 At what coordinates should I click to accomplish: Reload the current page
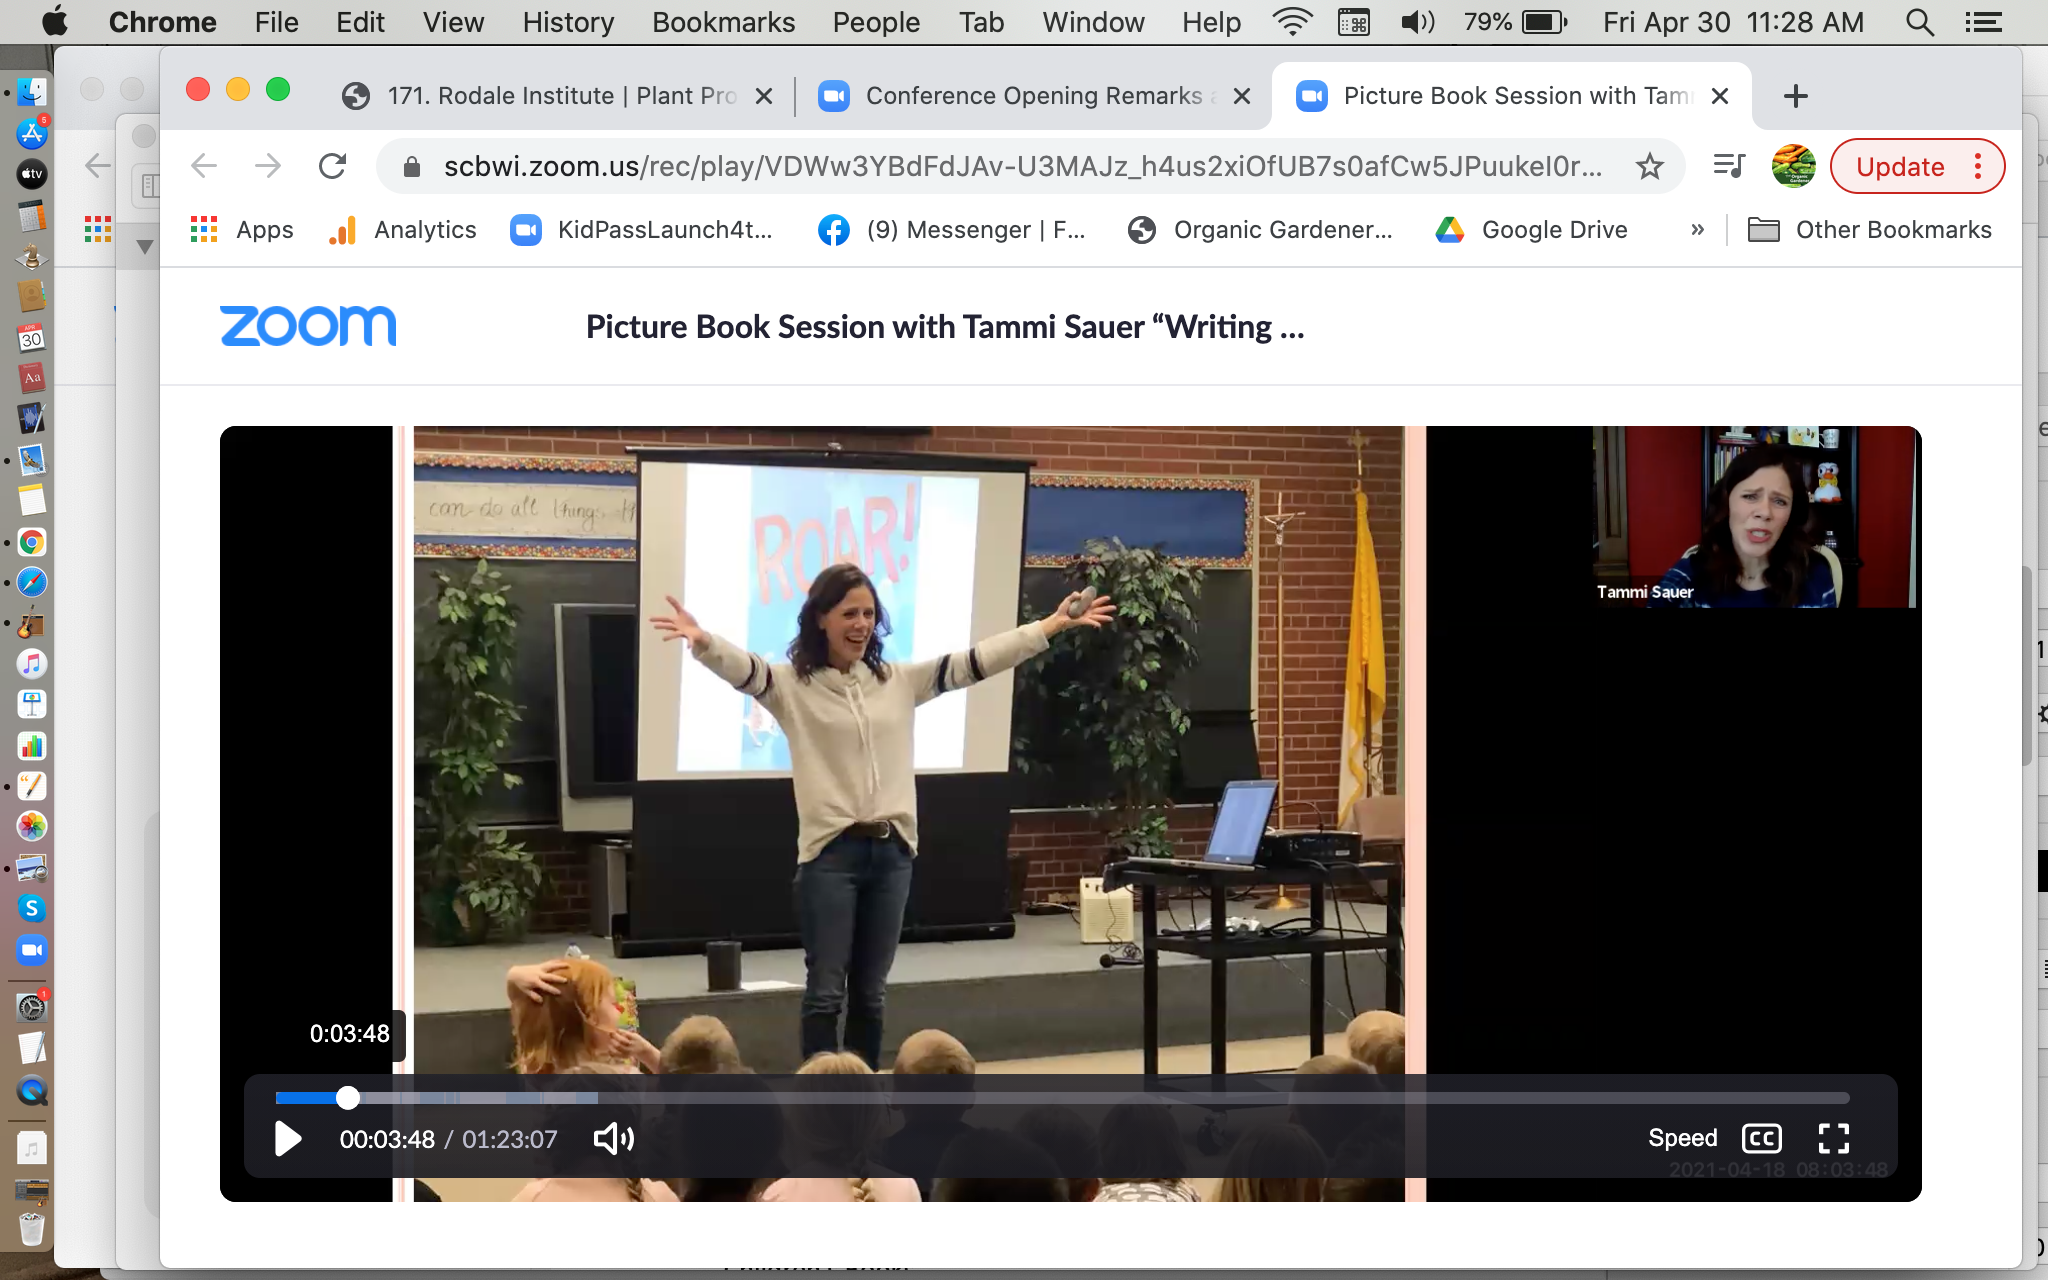[x=332, y=166]
